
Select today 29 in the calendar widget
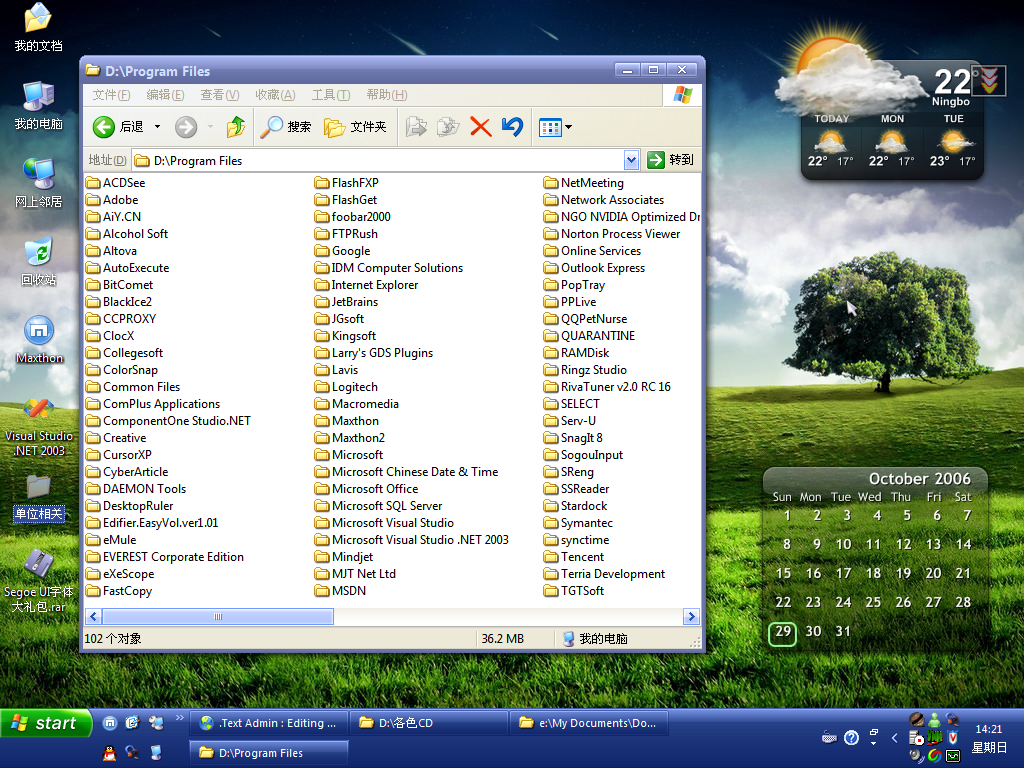782,632
